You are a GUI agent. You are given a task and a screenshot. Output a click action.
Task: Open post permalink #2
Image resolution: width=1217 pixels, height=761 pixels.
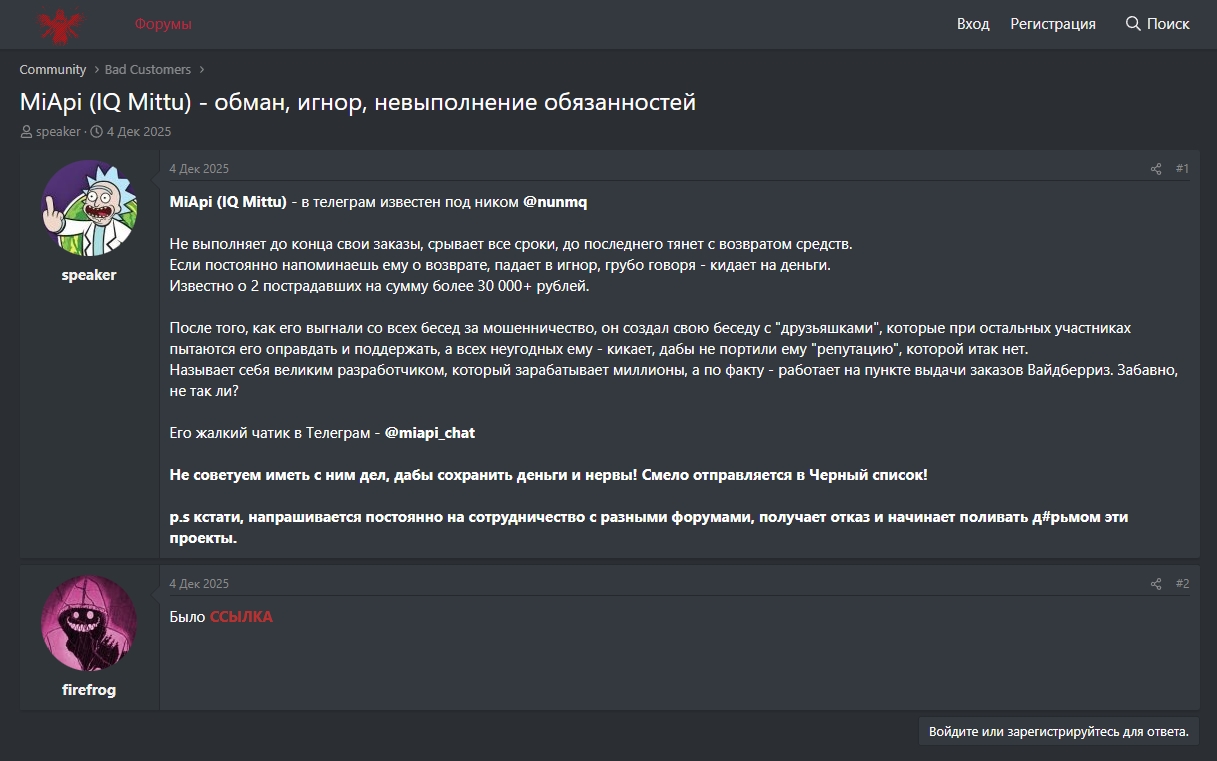pyautogui.click(x=1182, y=584)
